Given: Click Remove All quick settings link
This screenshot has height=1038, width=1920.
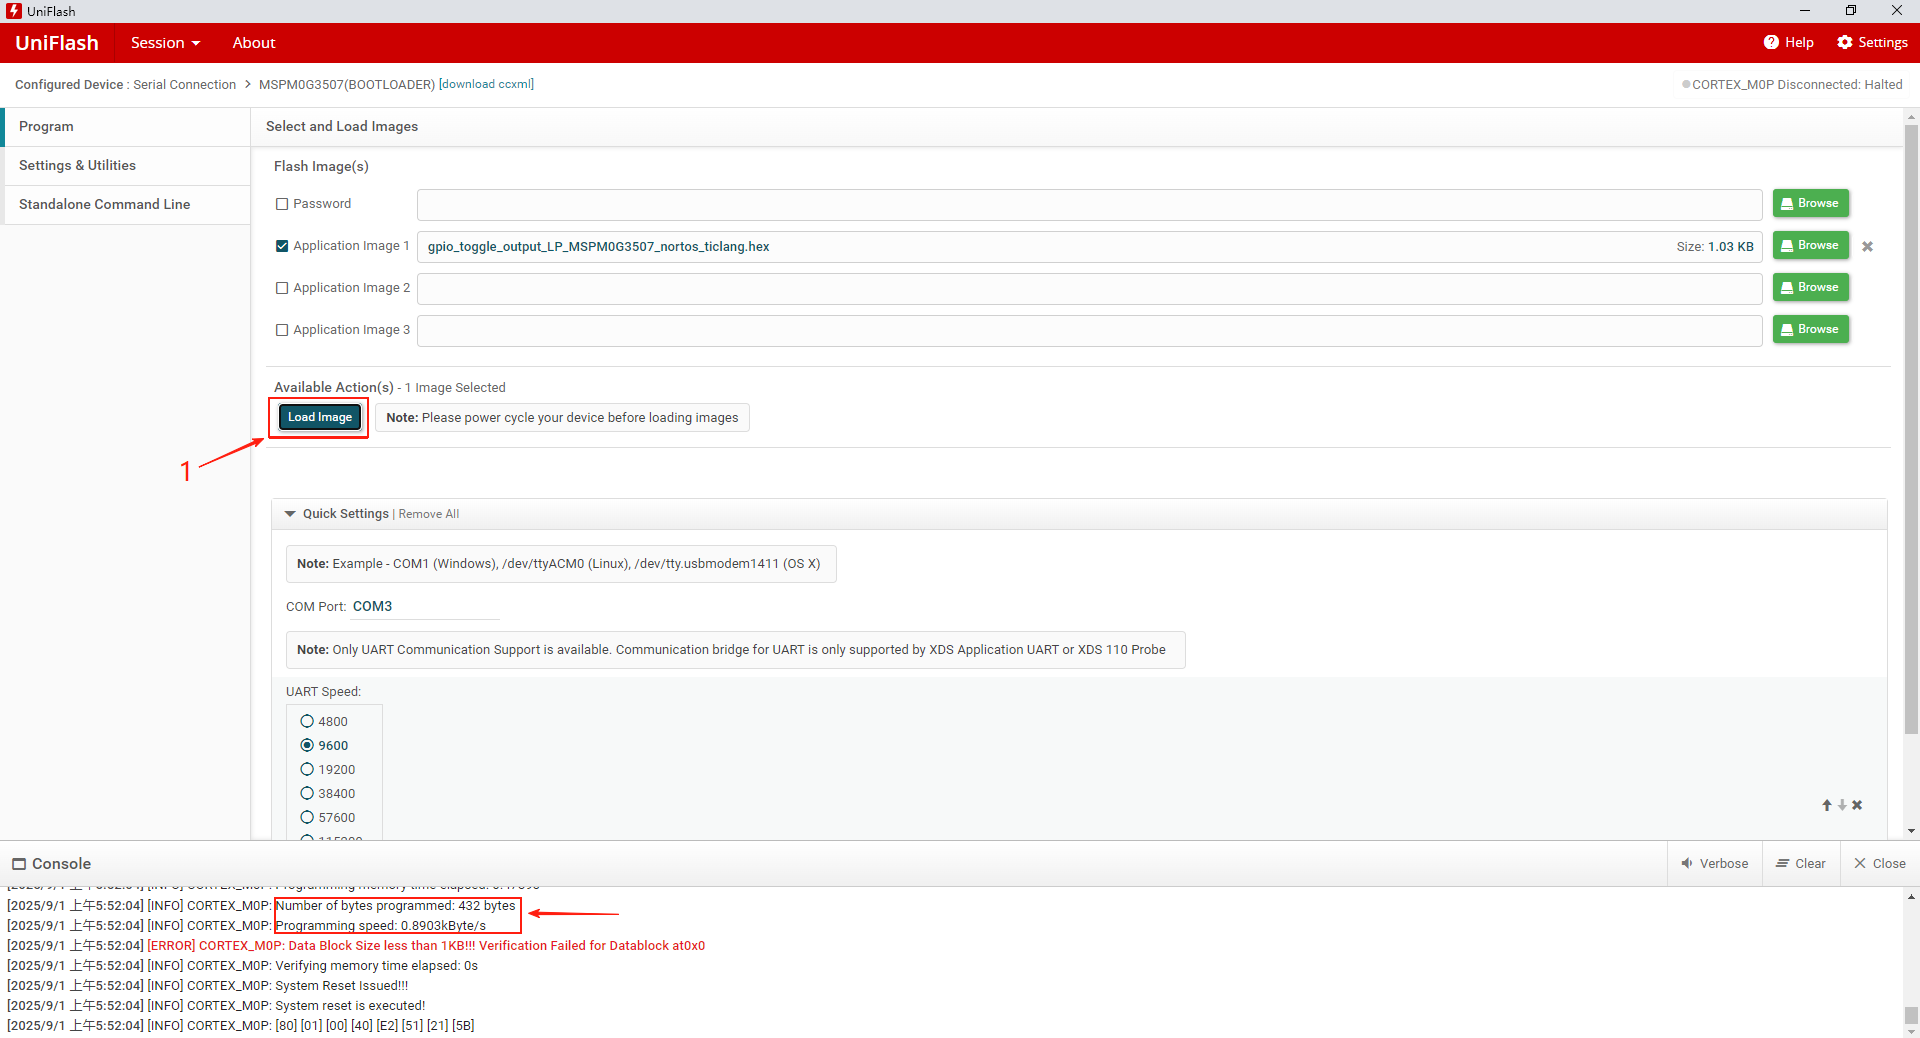Looking at the screenshot, I should (429, 514).
